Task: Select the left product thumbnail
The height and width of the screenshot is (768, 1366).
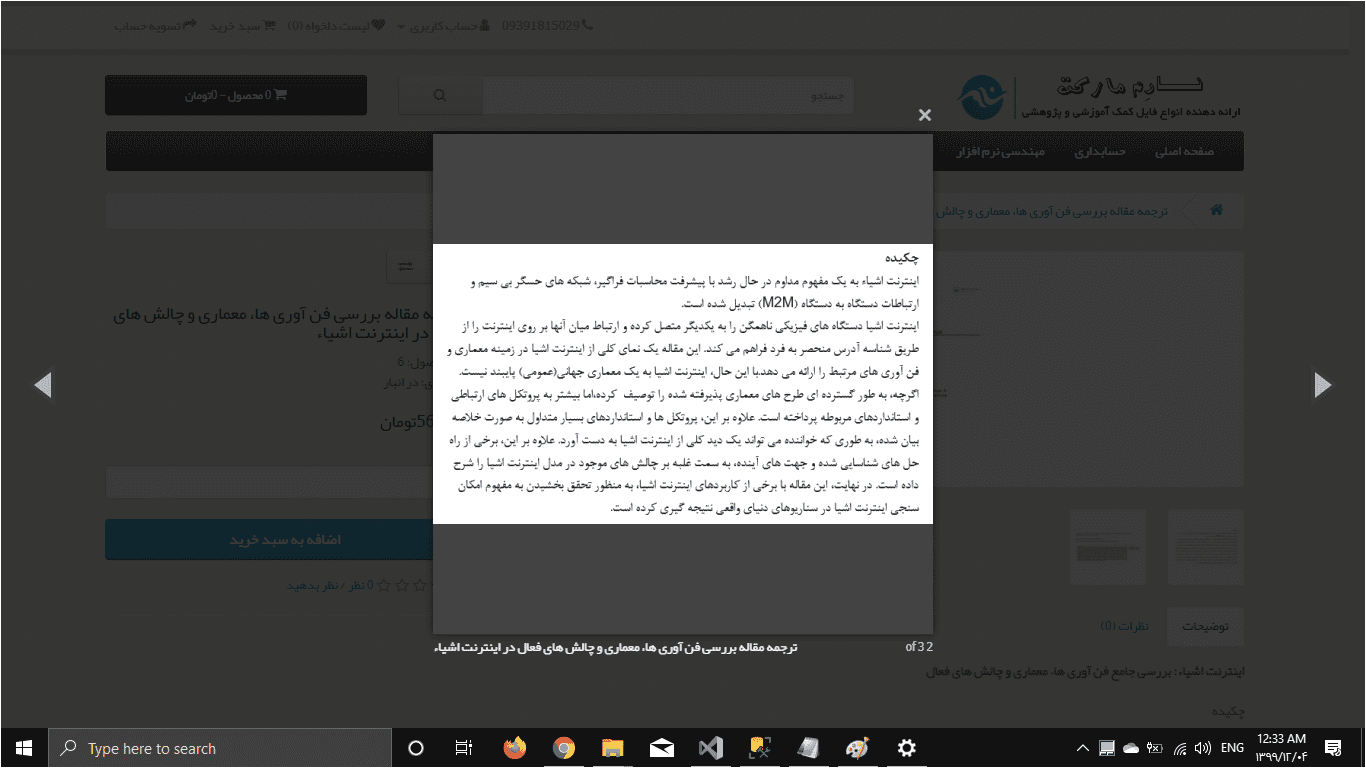Action: pos(1109,547)
